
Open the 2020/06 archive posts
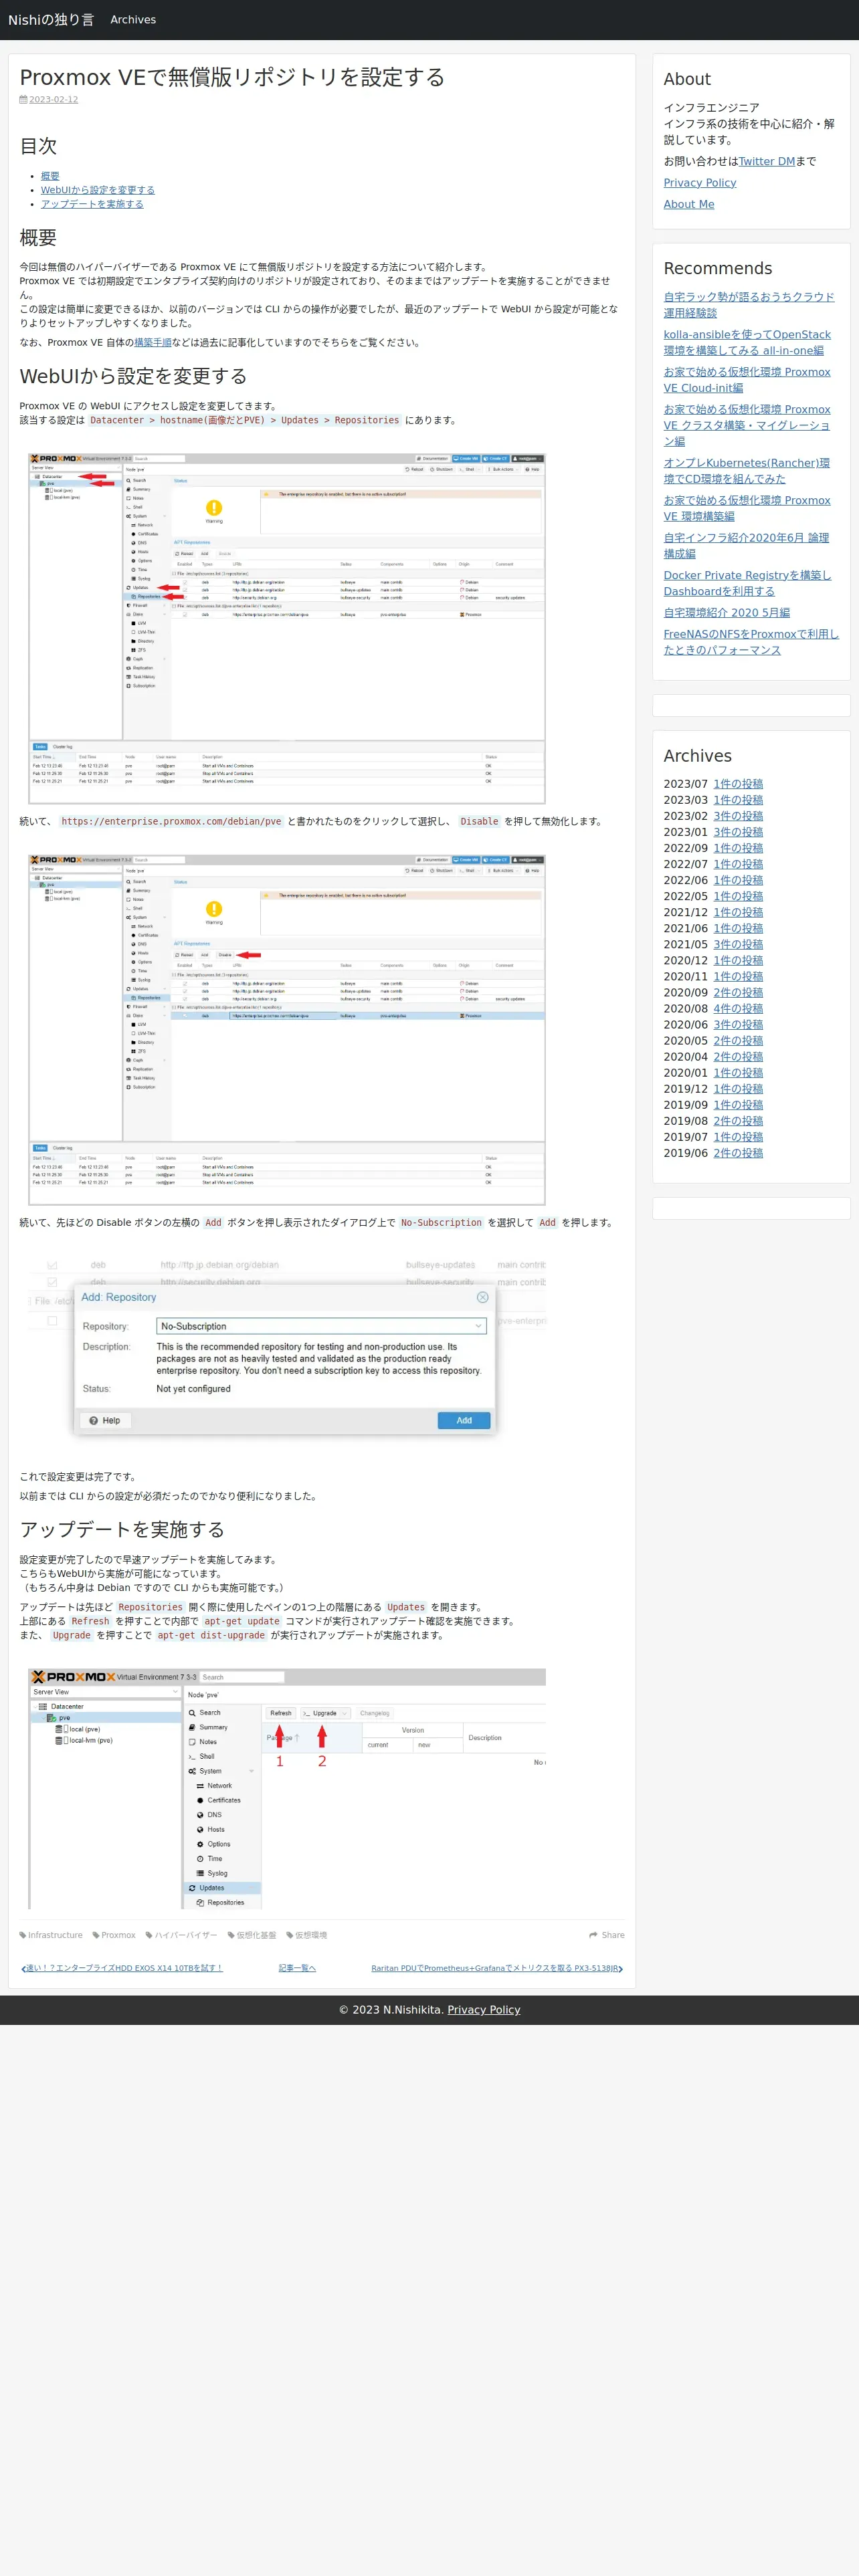click(738, 1024)
